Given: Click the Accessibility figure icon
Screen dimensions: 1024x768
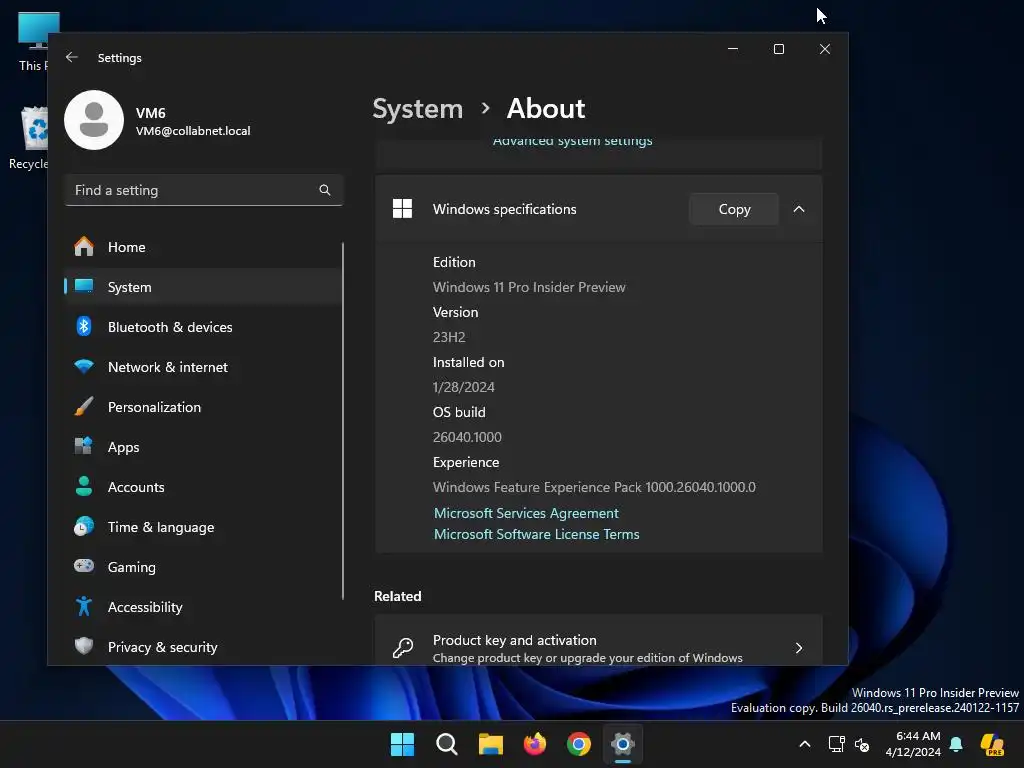Looking at the screenshot, I should pos(84,607).
